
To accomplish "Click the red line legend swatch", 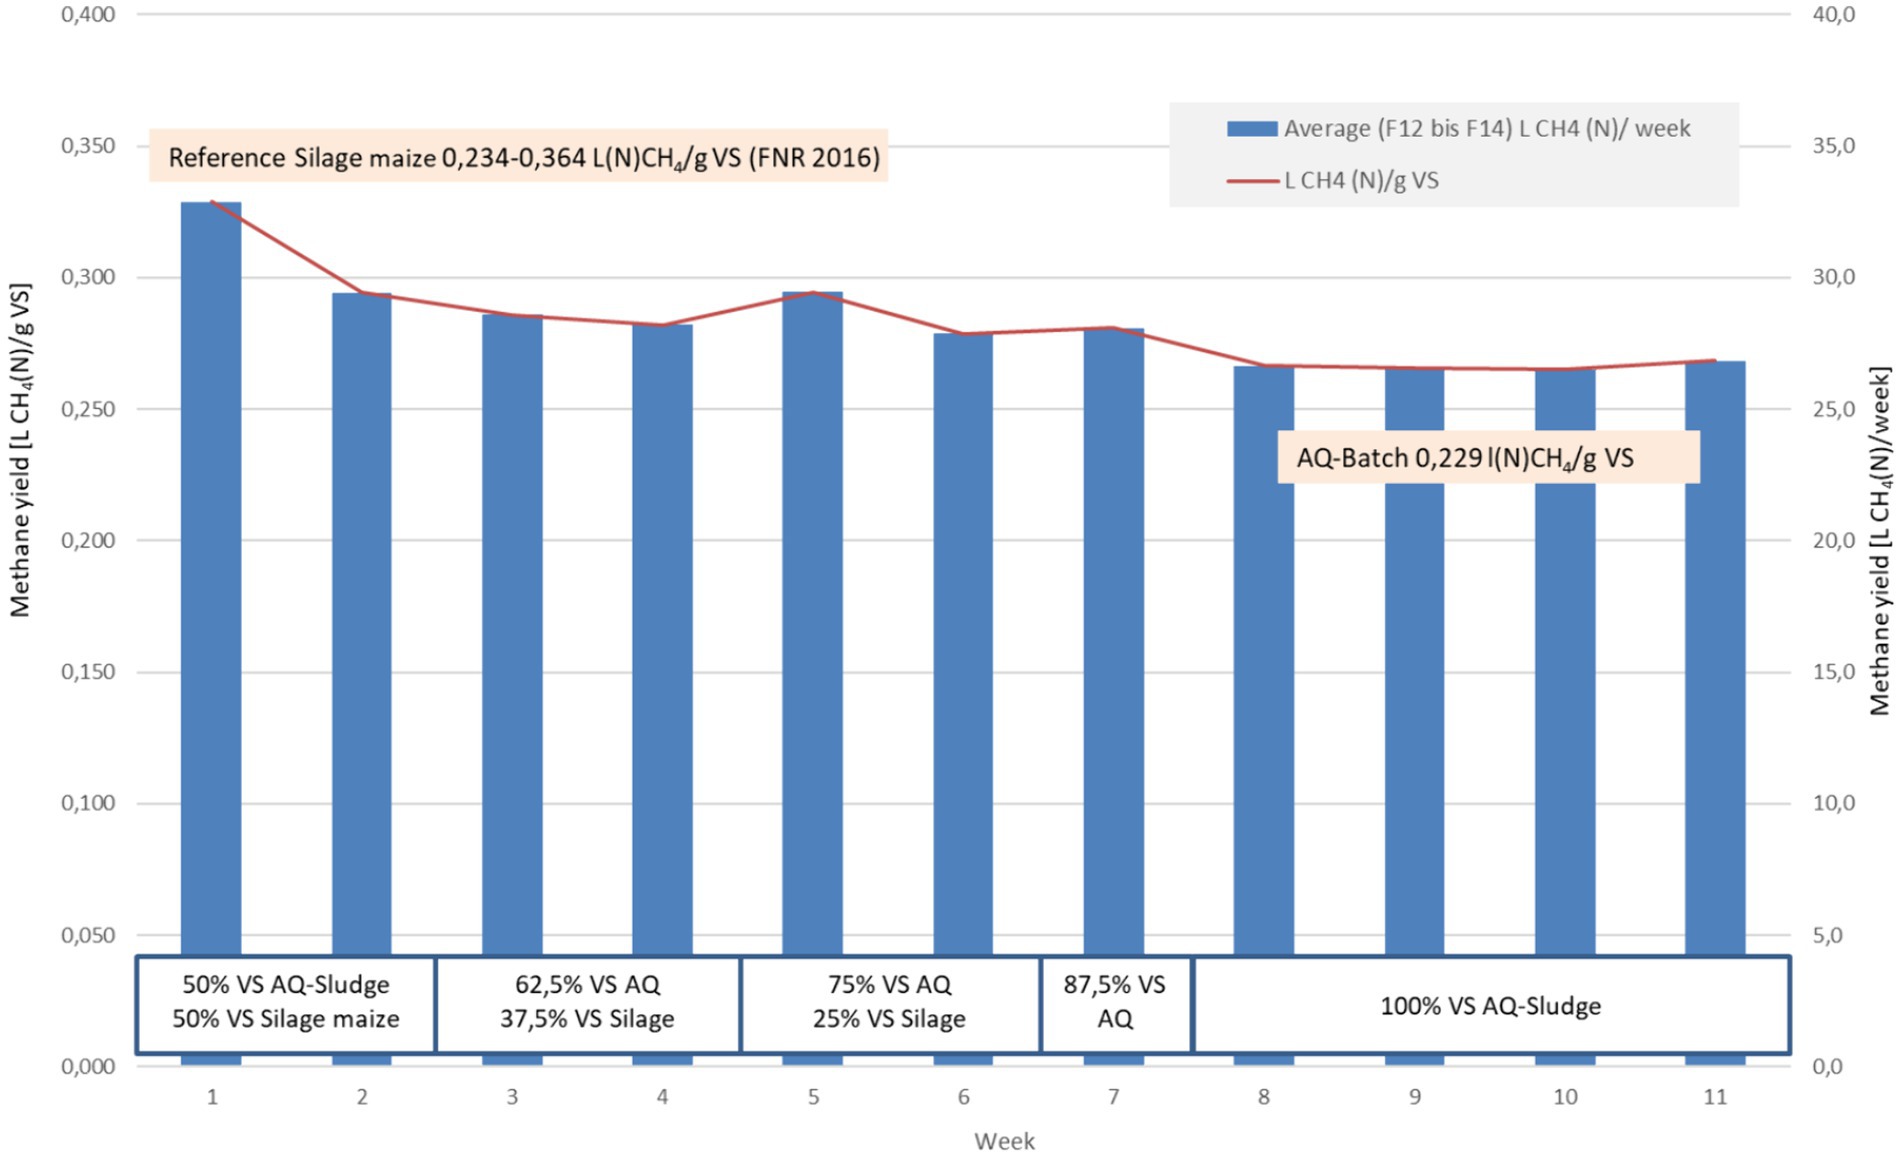I will point(1252,181).
